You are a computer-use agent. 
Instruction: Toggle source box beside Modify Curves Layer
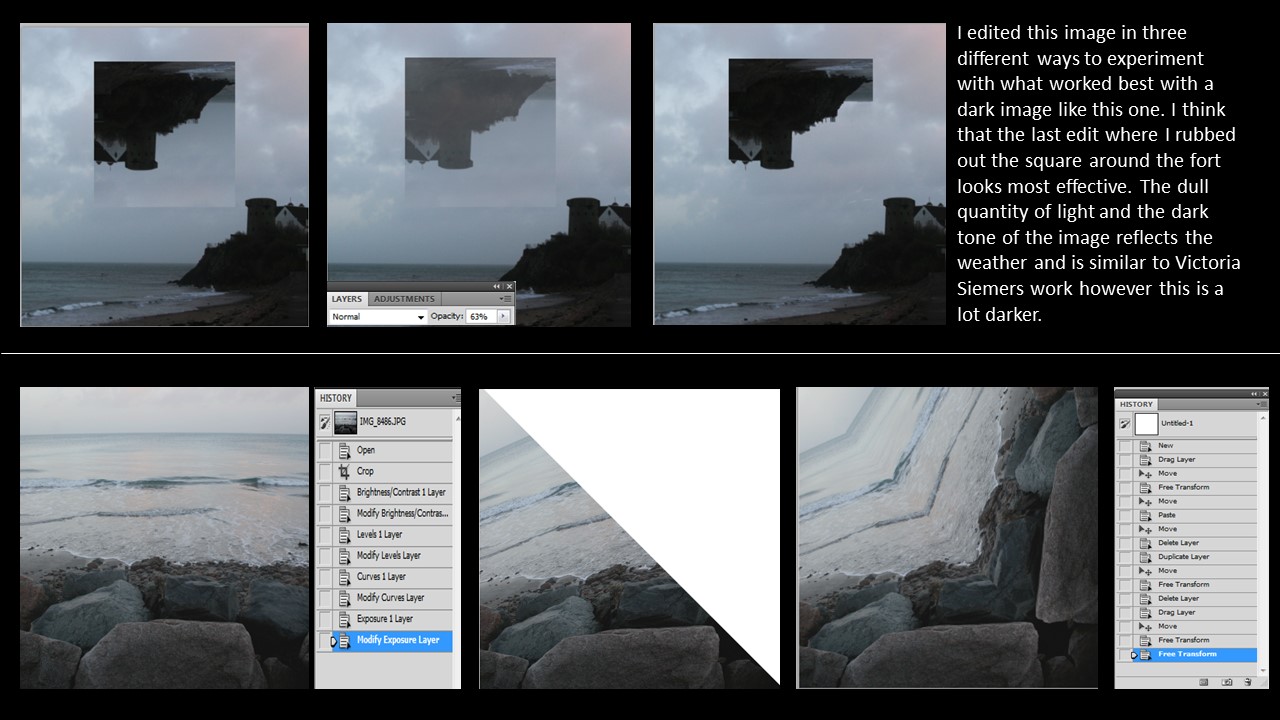(325, 597)
